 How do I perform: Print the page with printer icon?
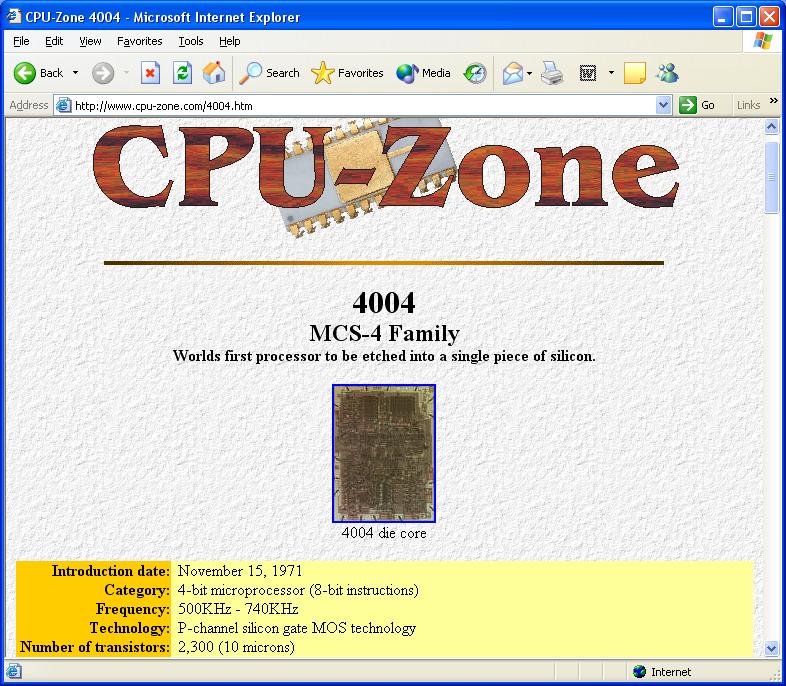click(552, 73)
